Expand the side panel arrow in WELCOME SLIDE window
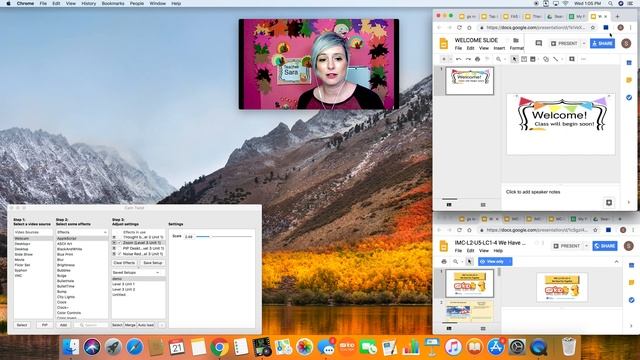The height and width of the screenshot is (360, 640). coord(629,202)
